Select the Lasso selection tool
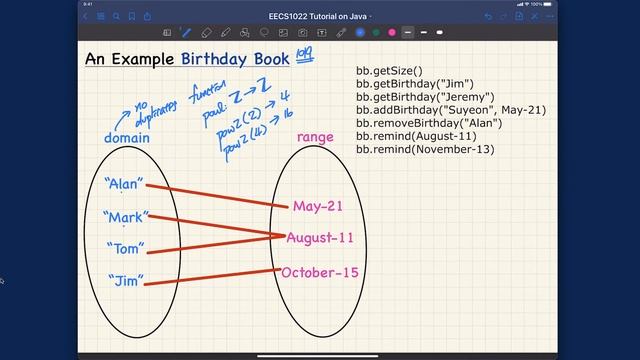640x360 pixels. (x=264, y=32)
